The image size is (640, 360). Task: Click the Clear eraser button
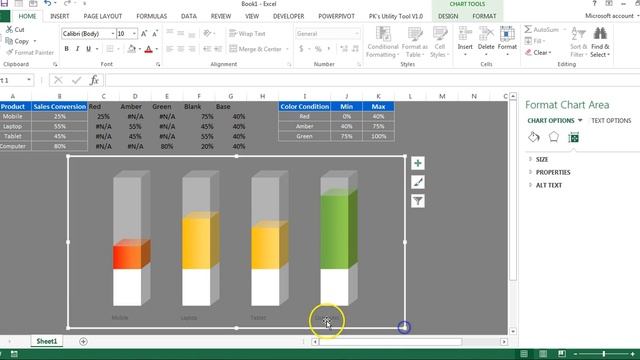point(538,52)
